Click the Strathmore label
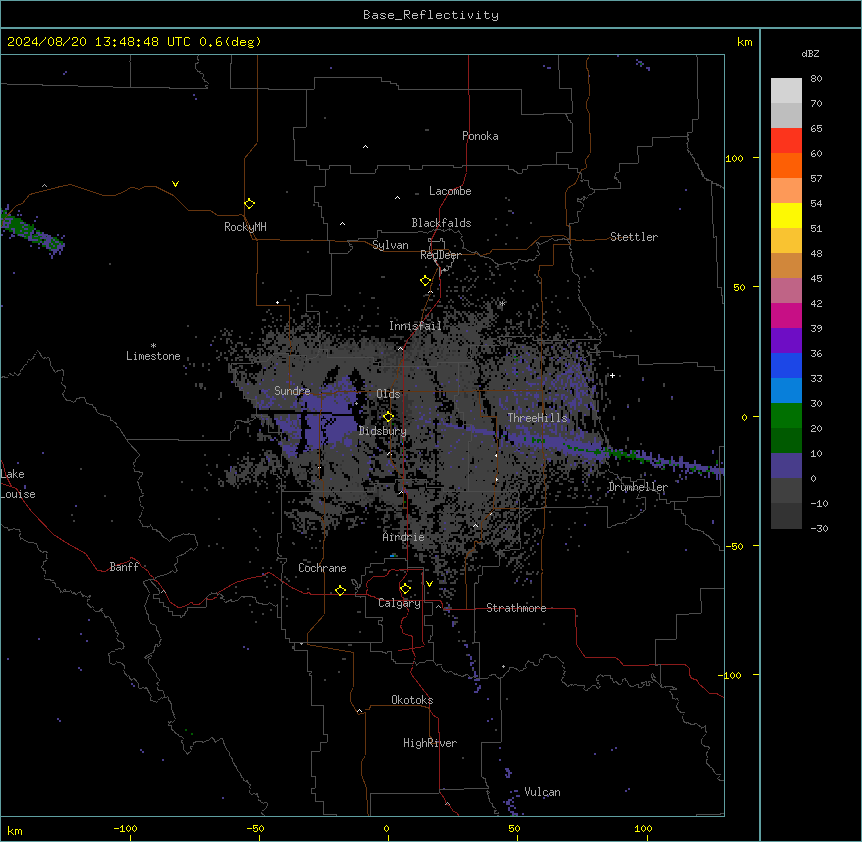The height and width of the screenshot is (842, 862). 516,608
